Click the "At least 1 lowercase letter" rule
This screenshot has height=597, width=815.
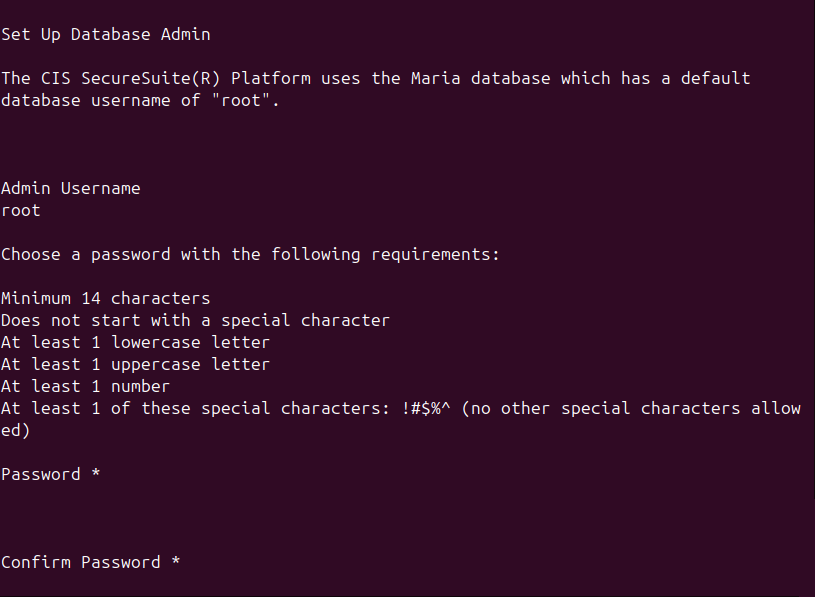[x=135, y=342]
